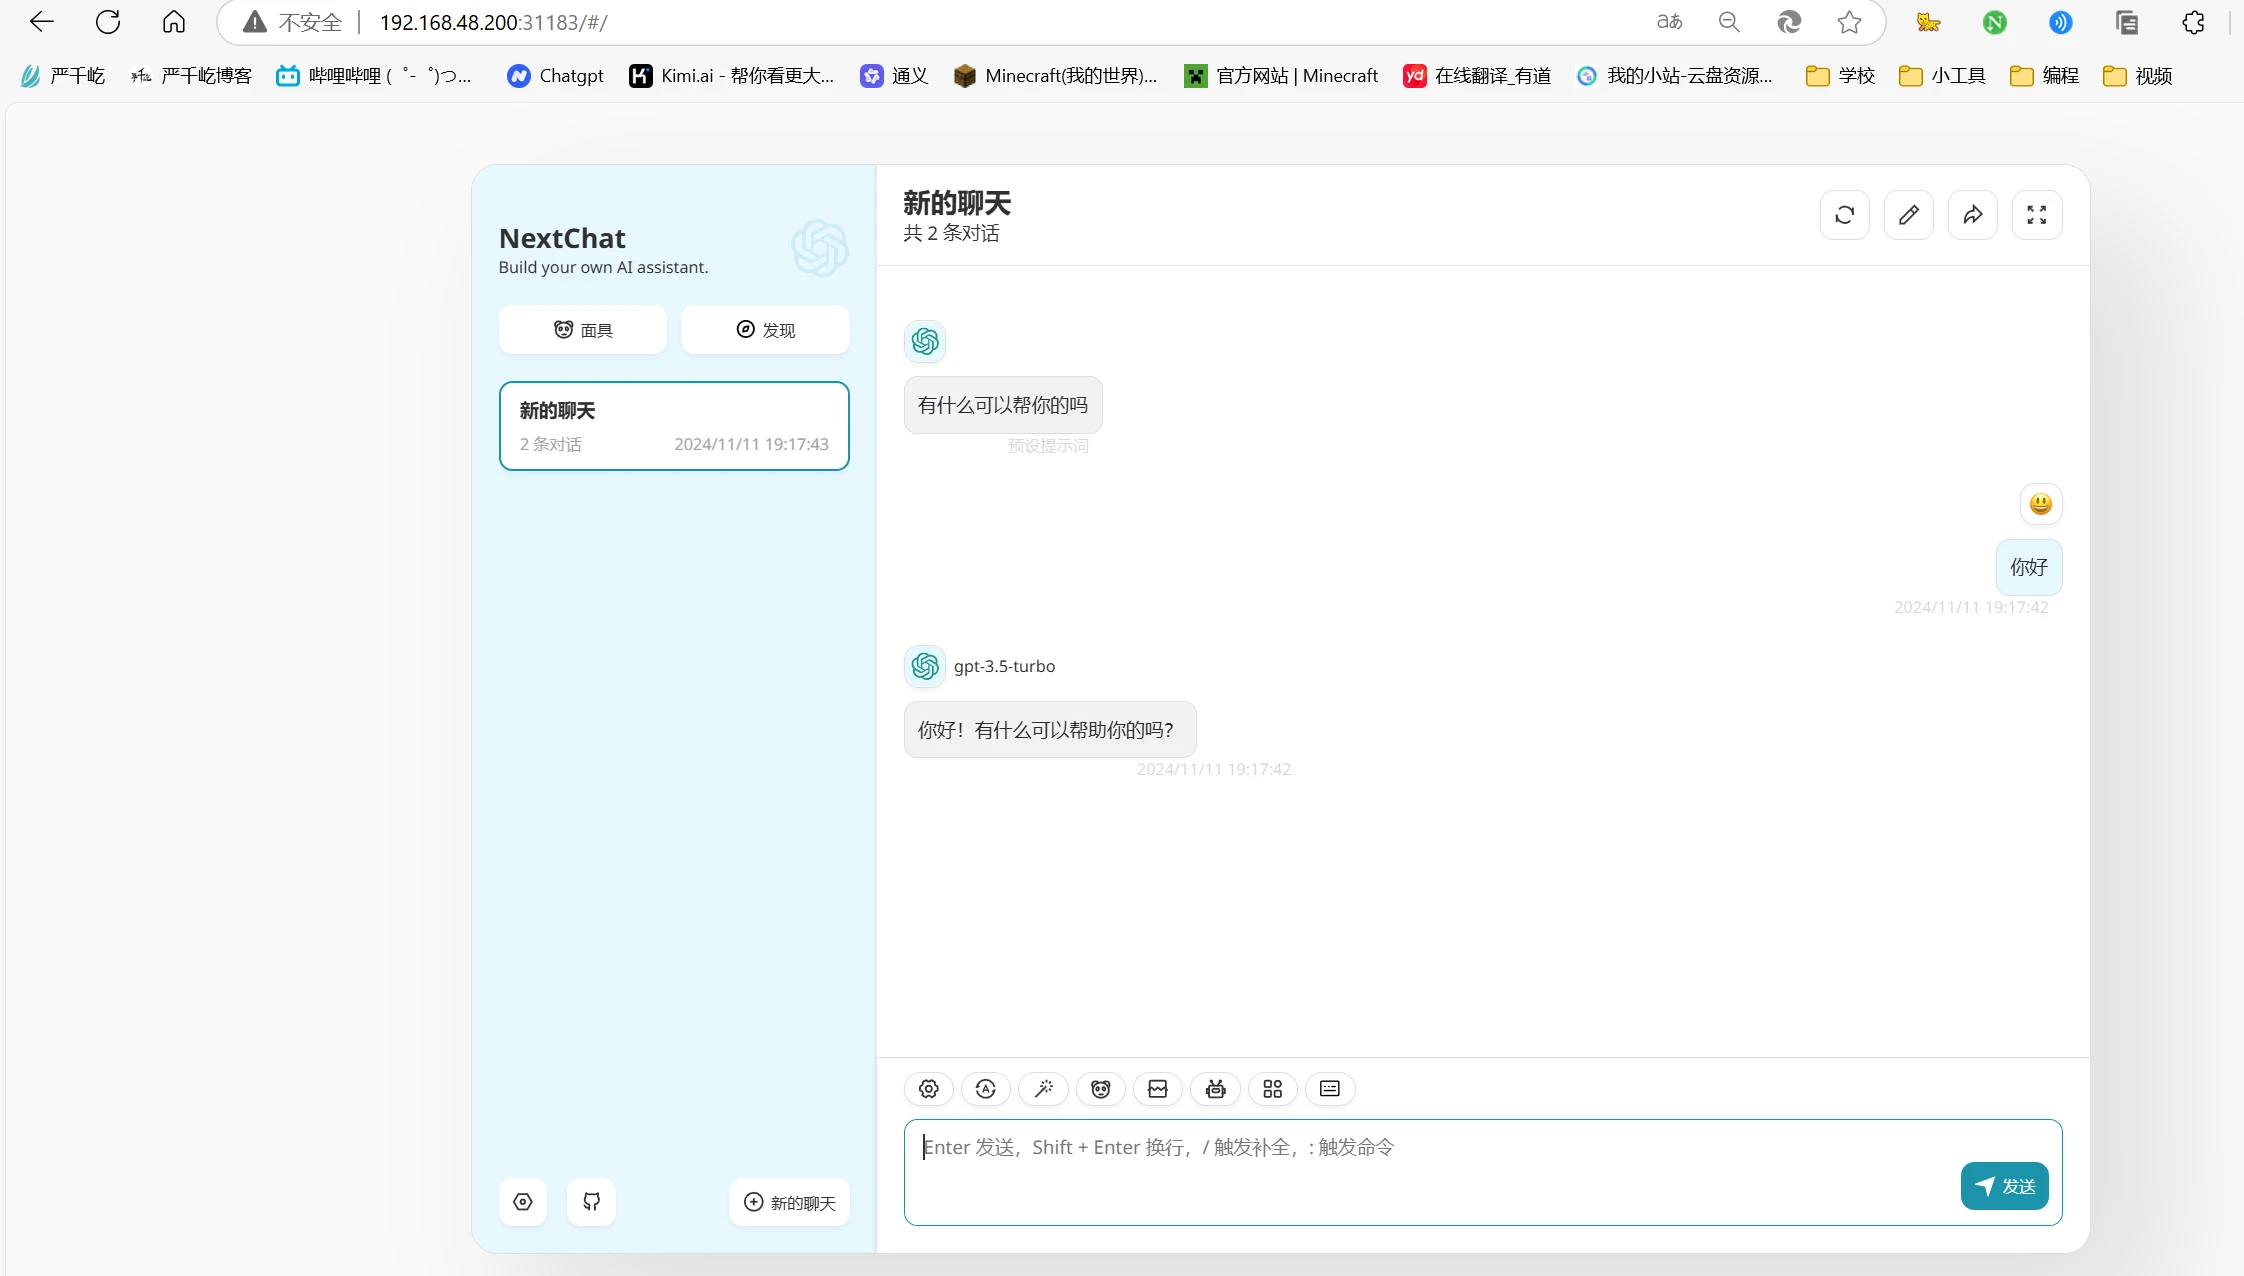Select the 新的聊天 conversation in sidebar
Image resolution: width=2244 pixels, height=1276 pixels.
673,426
